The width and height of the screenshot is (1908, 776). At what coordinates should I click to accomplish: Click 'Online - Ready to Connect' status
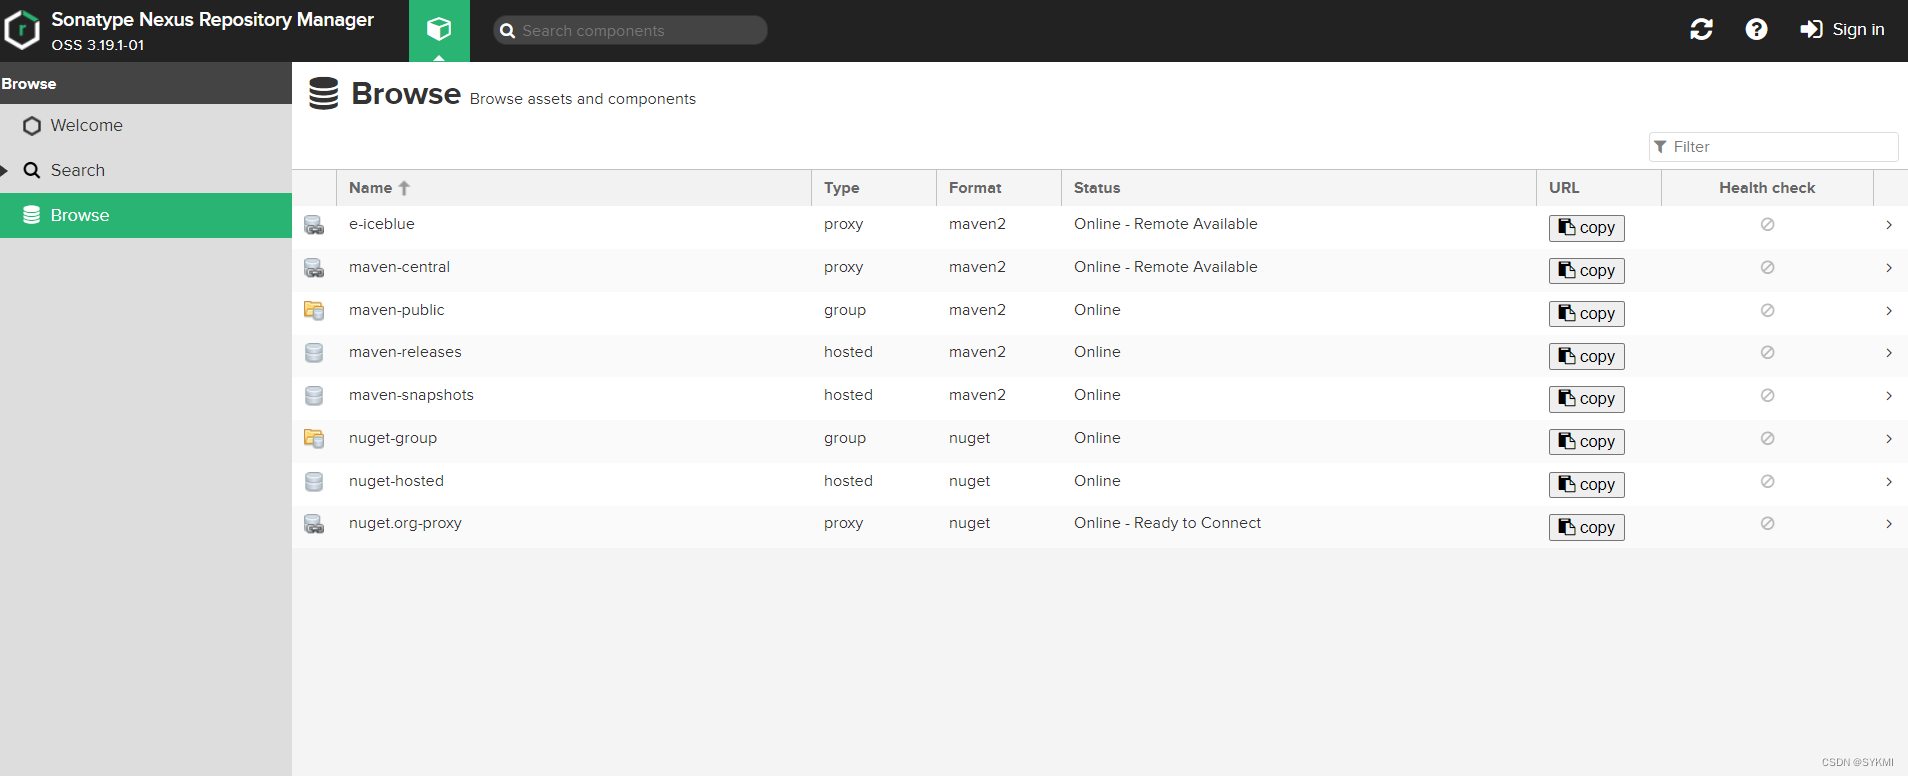click(1167, 523)
